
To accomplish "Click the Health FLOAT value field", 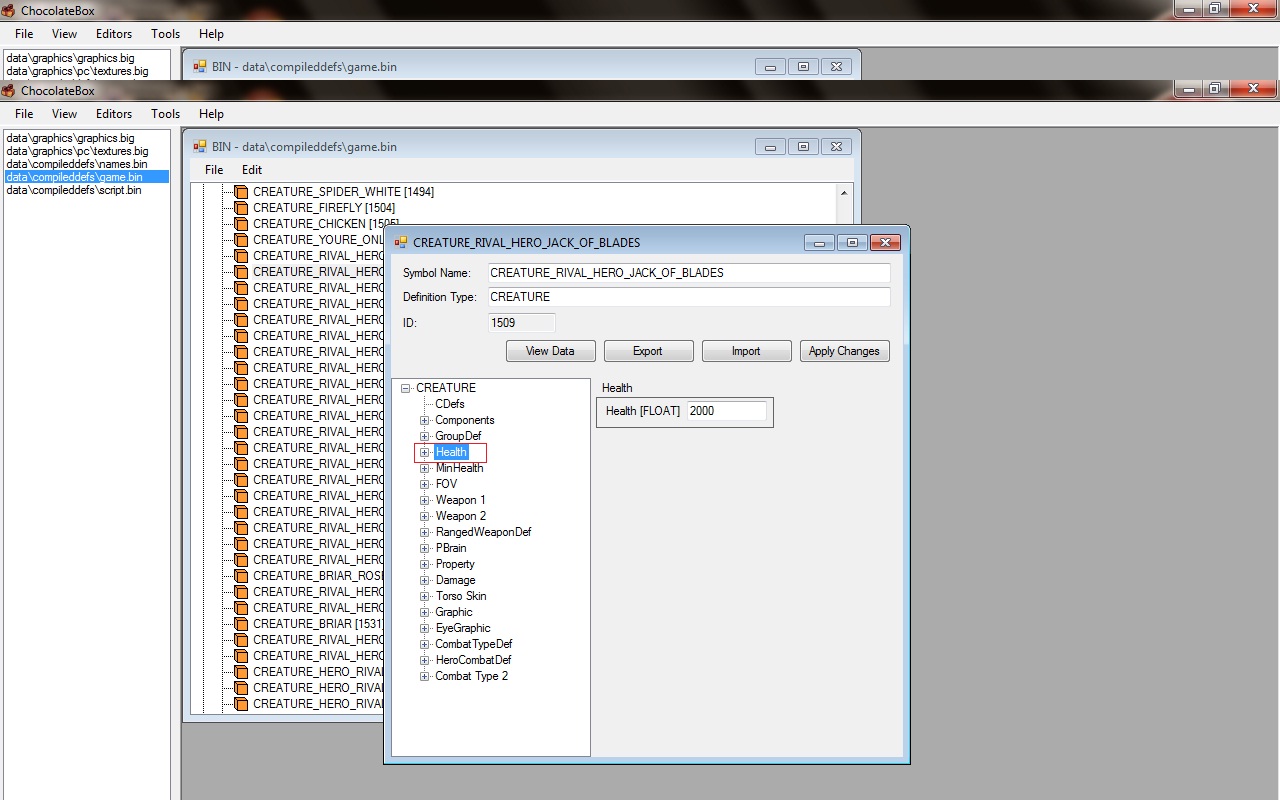I will pos(726,411).
